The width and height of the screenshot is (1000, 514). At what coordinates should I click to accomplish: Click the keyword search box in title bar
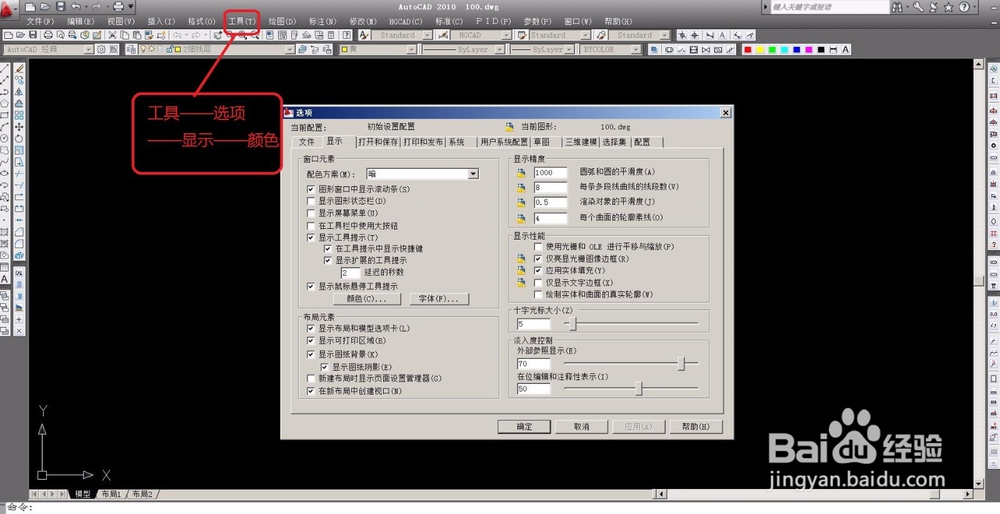tap(828, 7)
